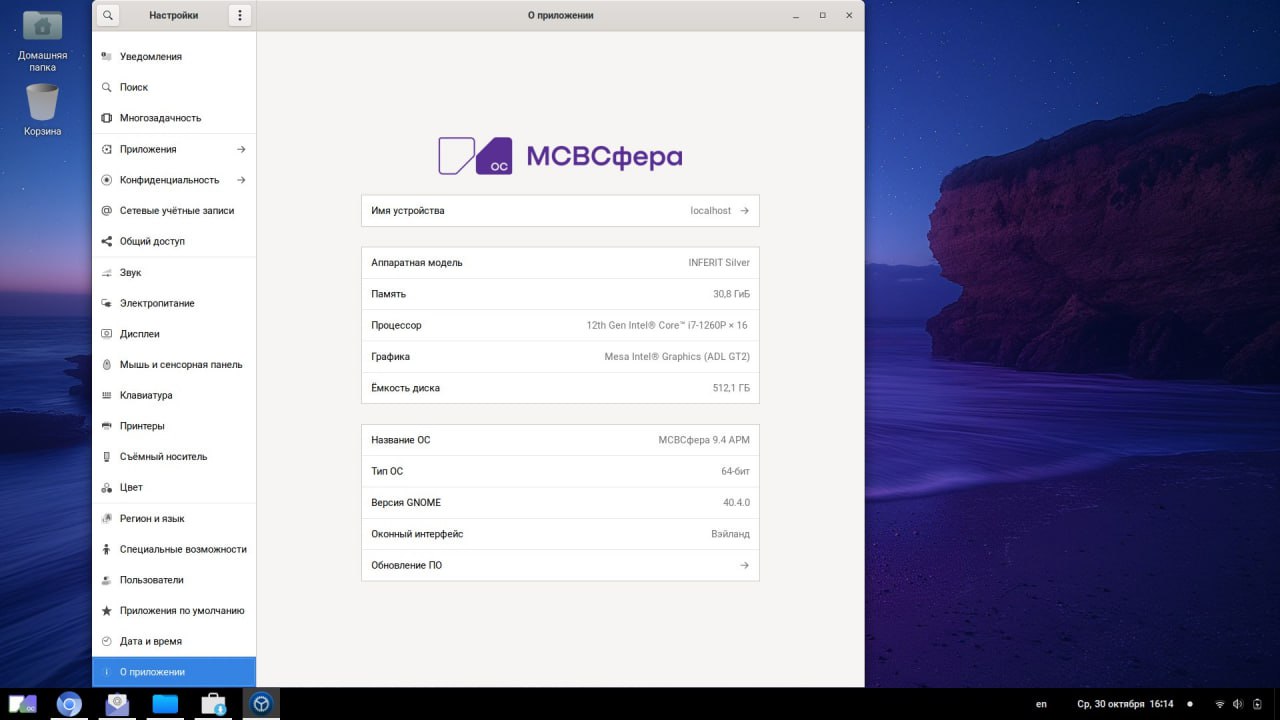Click the МСВСфера logo in About panel
The image size is (1280, 720).
click(x=560, y=156)
